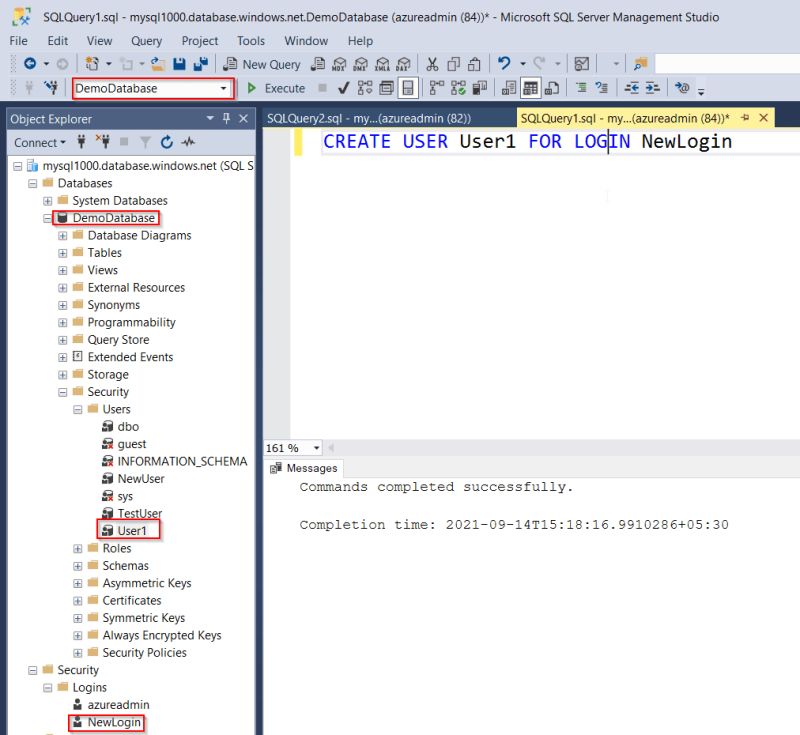Click the Save toolbar icon
Viewport: 800px width, 735px height.
[x=178, y=63]
